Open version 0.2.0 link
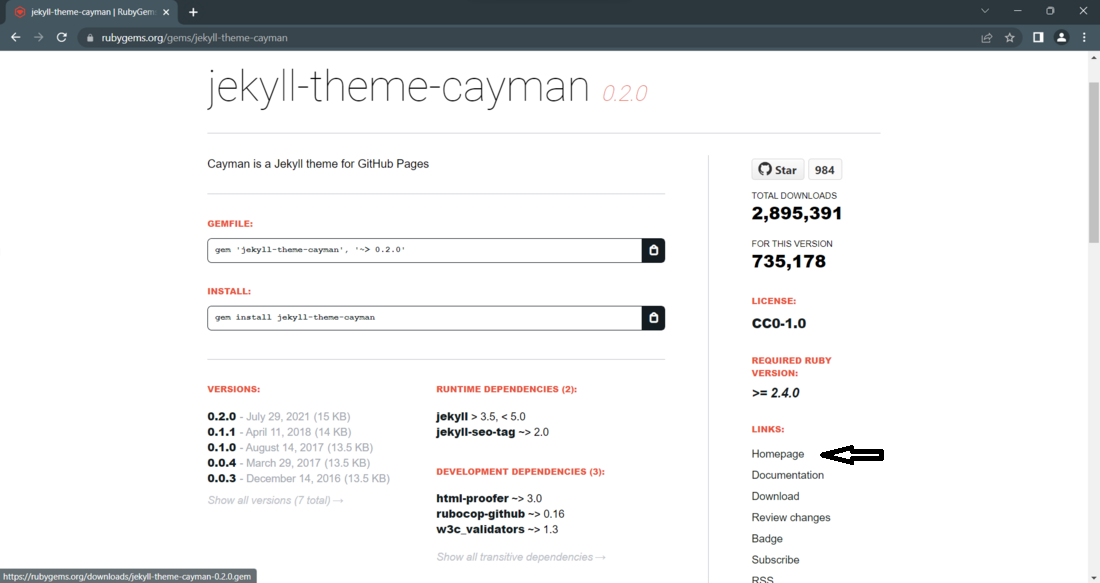 click(x=222, y=417)
